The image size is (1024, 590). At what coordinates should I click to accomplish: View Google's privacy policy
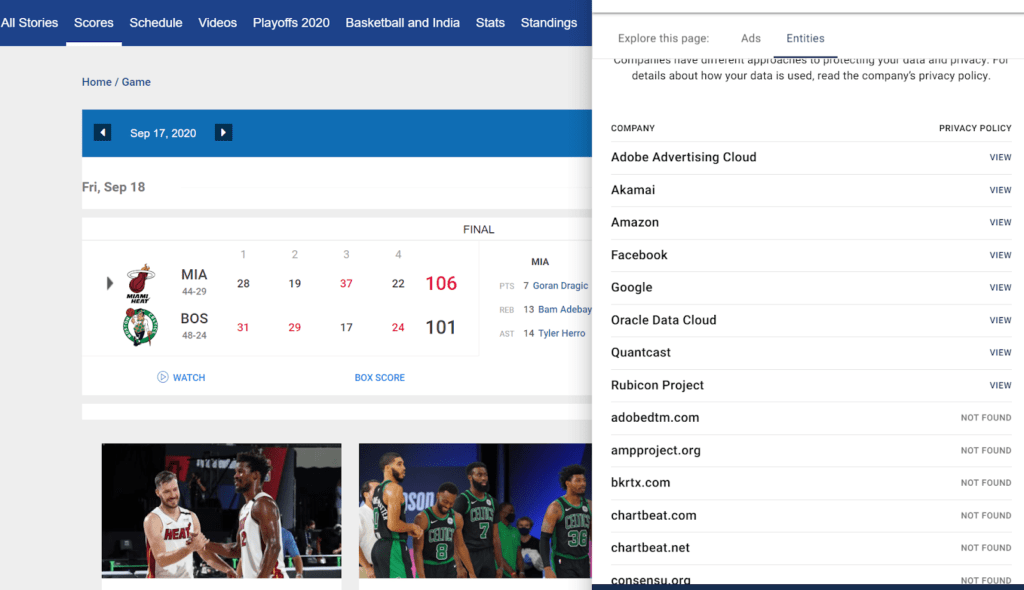coord(1000,287)
